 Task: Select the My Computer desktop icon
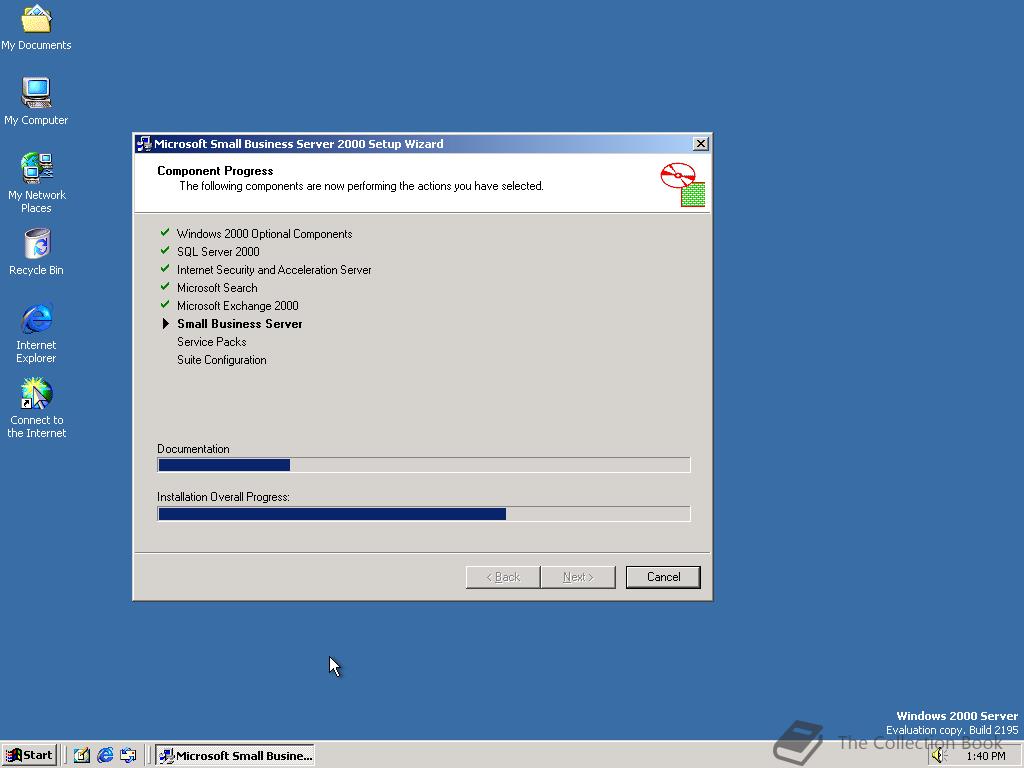click(36, 101)
